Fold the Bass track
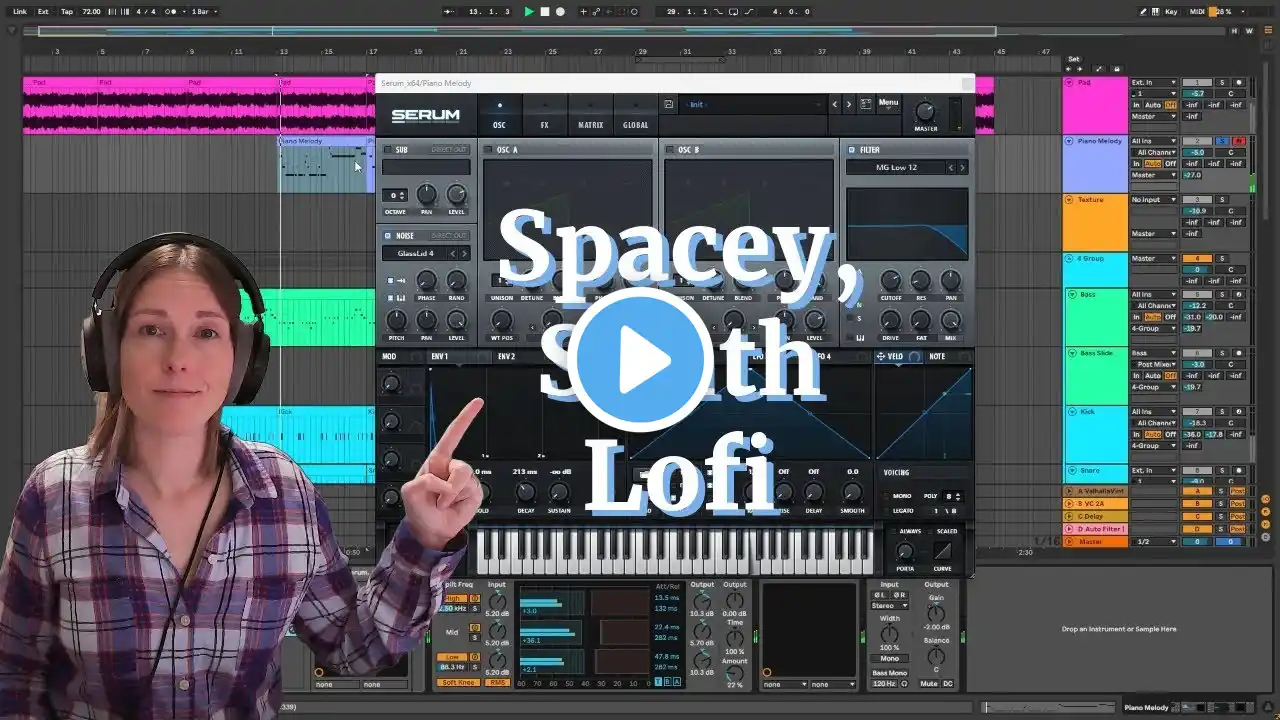The image size is (1280, 720). click(1070, 295)
